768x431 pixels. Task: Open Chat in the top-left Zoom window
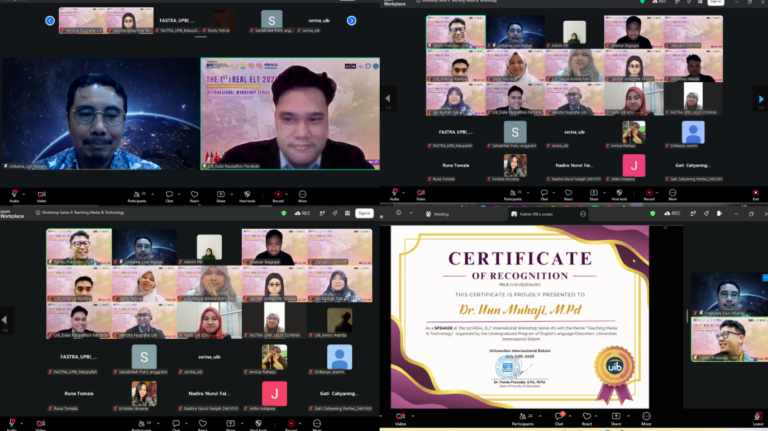pyautogui.click(x=169, y=196)
